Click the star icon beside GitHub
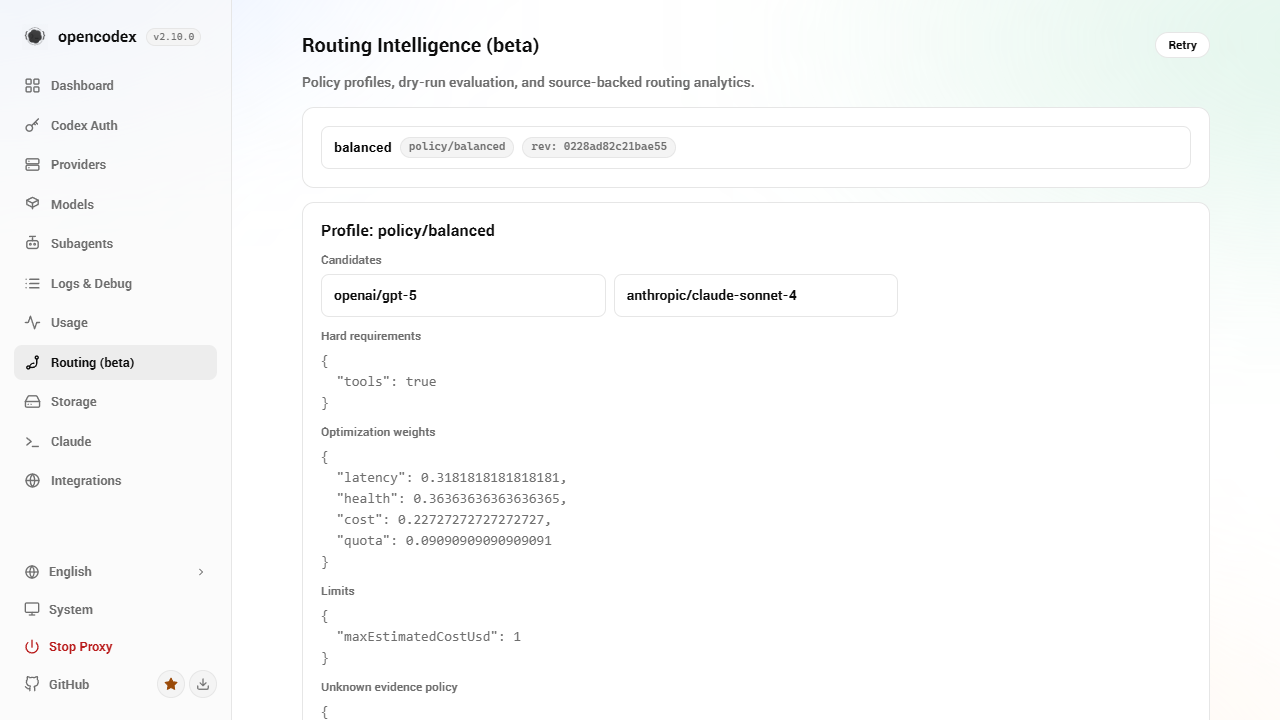This screenshot has height=720, width=1280. coord(171,684)
